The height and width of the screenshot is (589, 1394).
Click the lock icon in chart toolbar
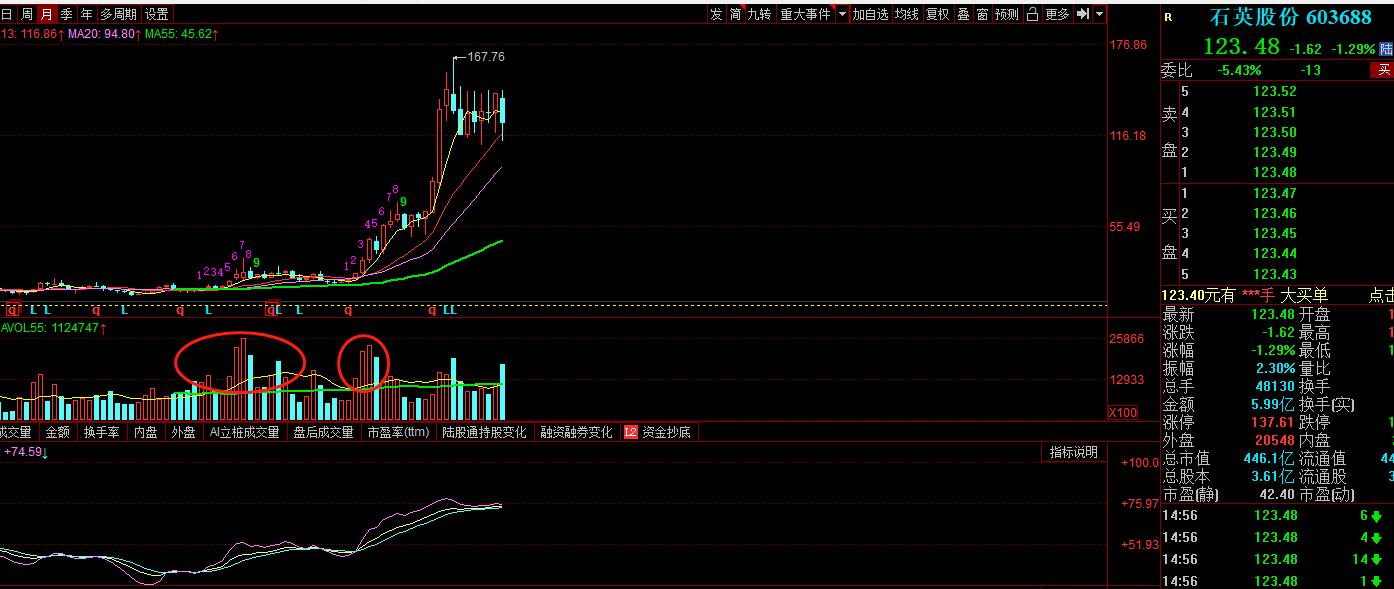point(1032,14)
